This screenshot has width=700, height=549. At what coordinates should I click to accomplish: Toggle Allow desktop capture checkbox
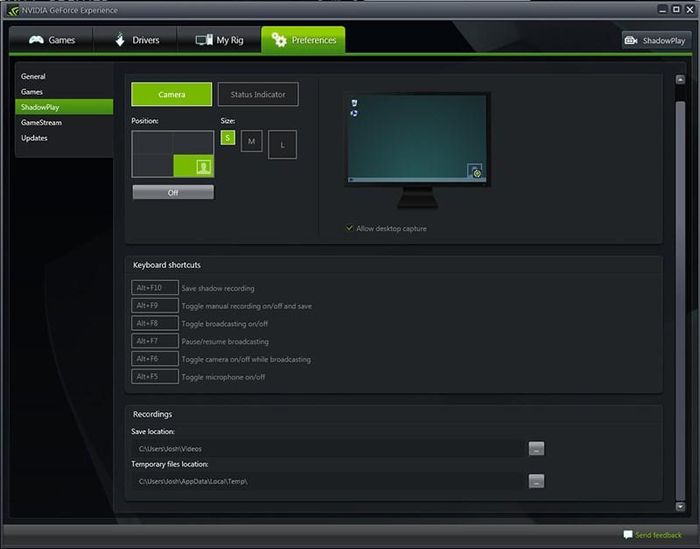[349, 228]
